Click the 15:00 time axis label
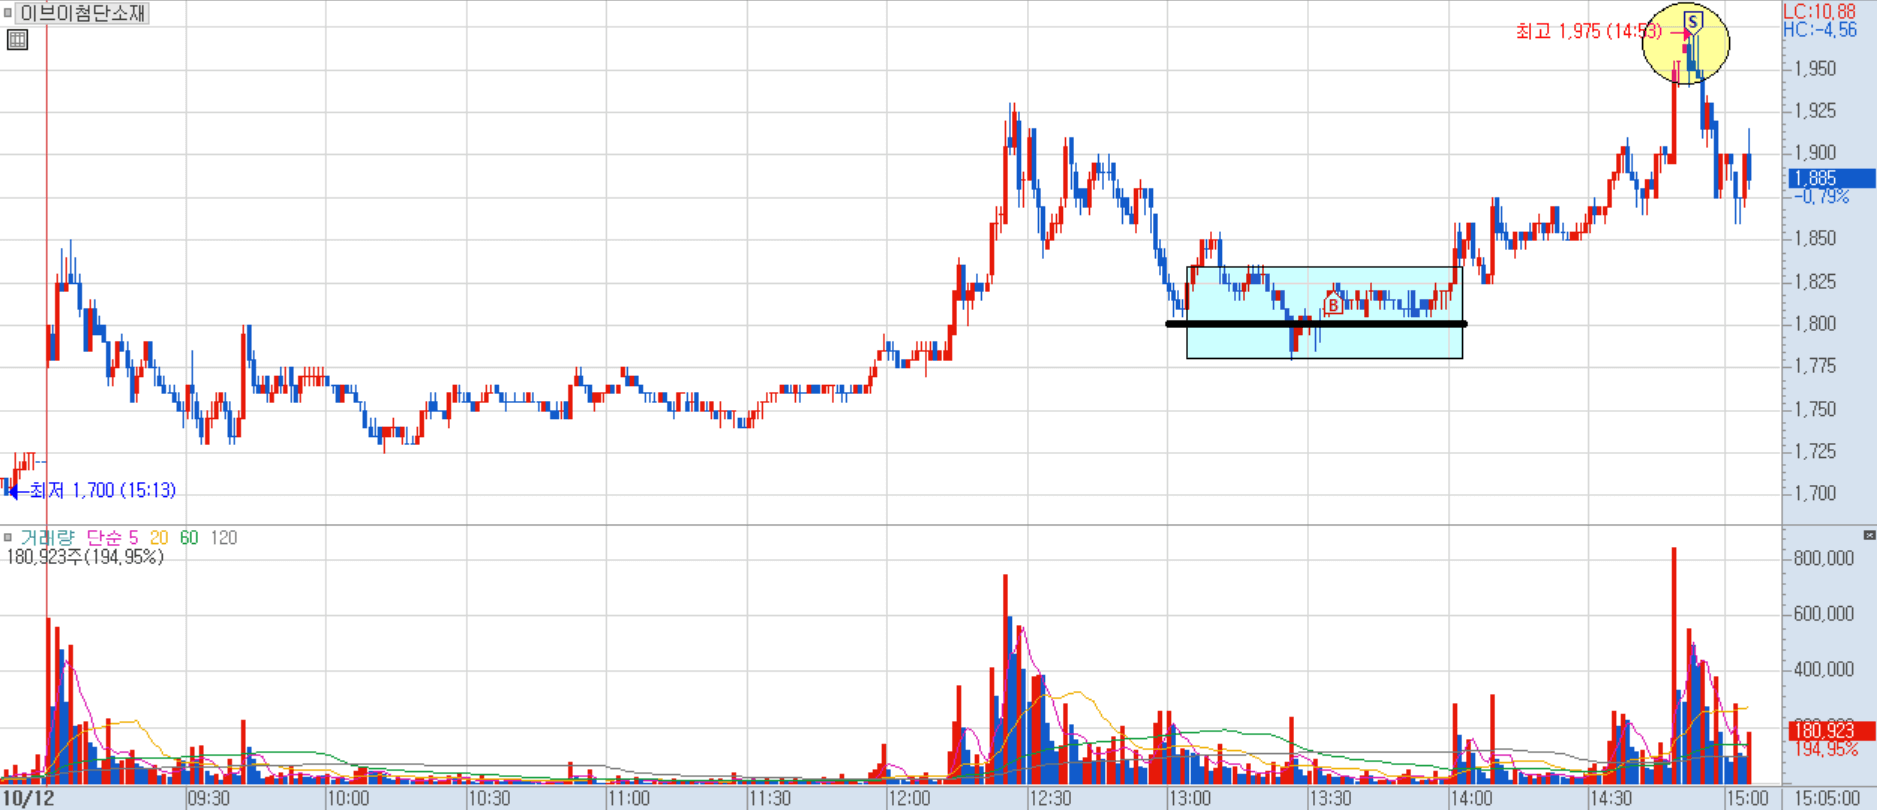This screenshot has height=810, width=1877. (x=1747, y=798)
